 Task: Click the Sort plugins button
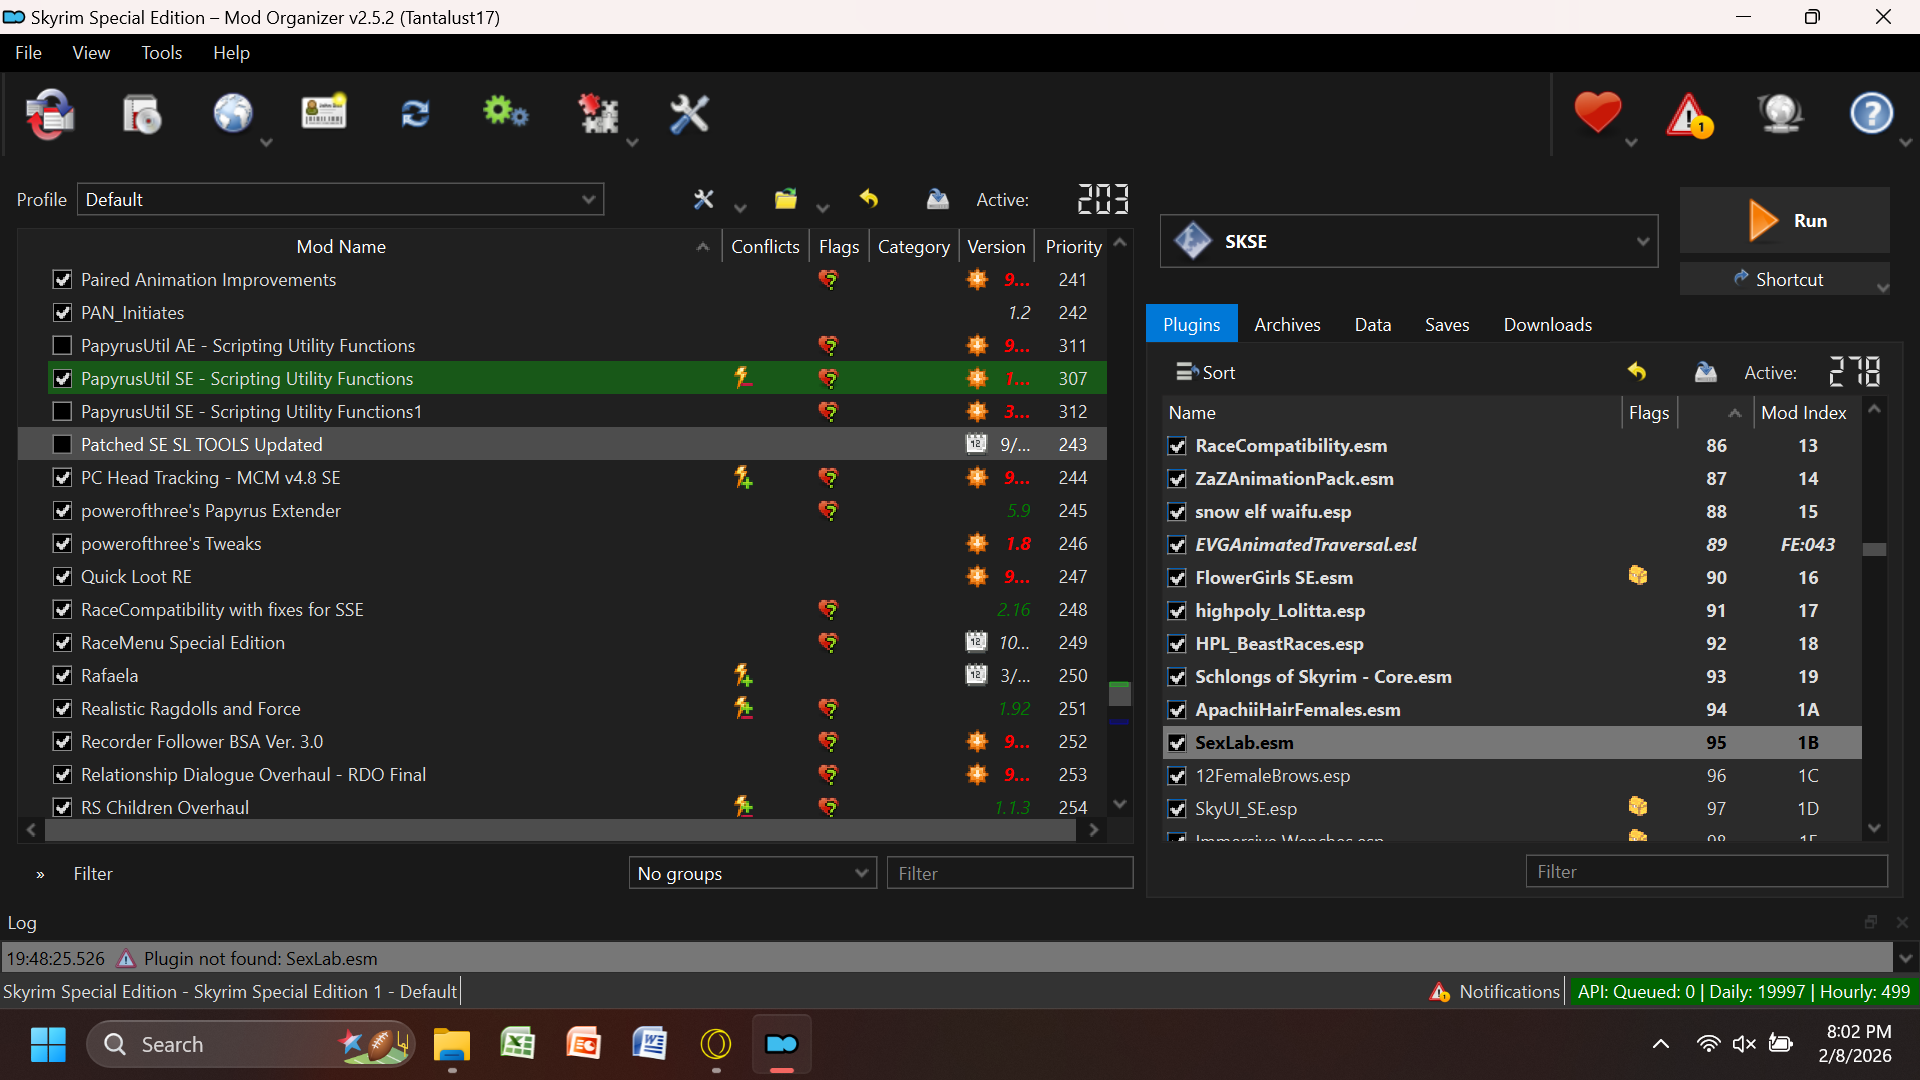click(x=1205, y=372)
